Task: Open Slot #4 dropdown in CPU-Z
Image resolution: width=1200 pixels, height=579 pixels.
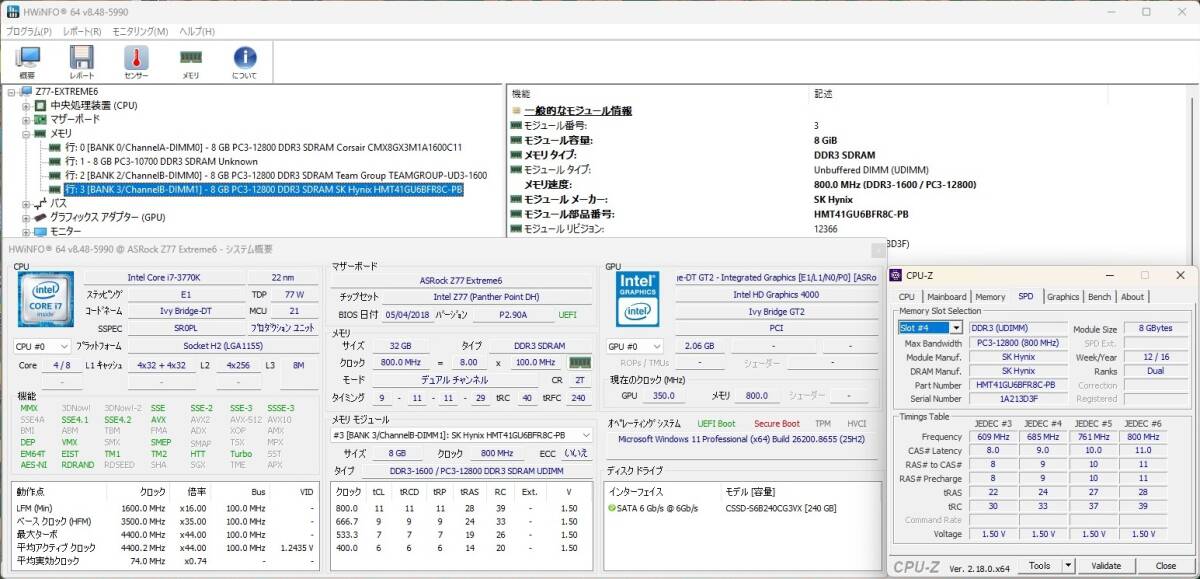Action: [930, 328]
